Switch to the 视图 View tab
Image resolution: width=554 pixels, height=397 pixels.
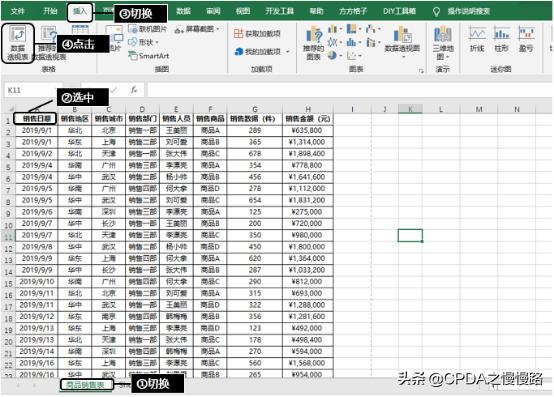(x=243, y=11)
